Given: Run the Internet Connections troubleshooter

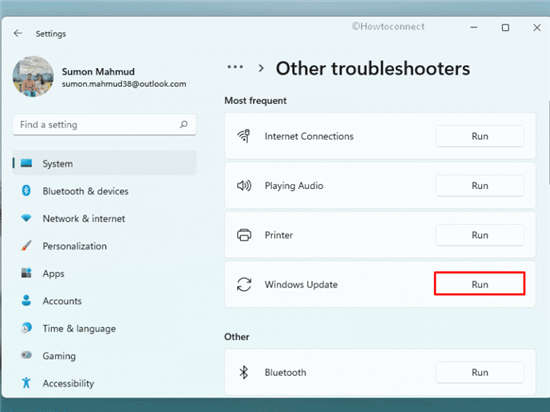Looking at the screenshot, I should click(480, 136).
